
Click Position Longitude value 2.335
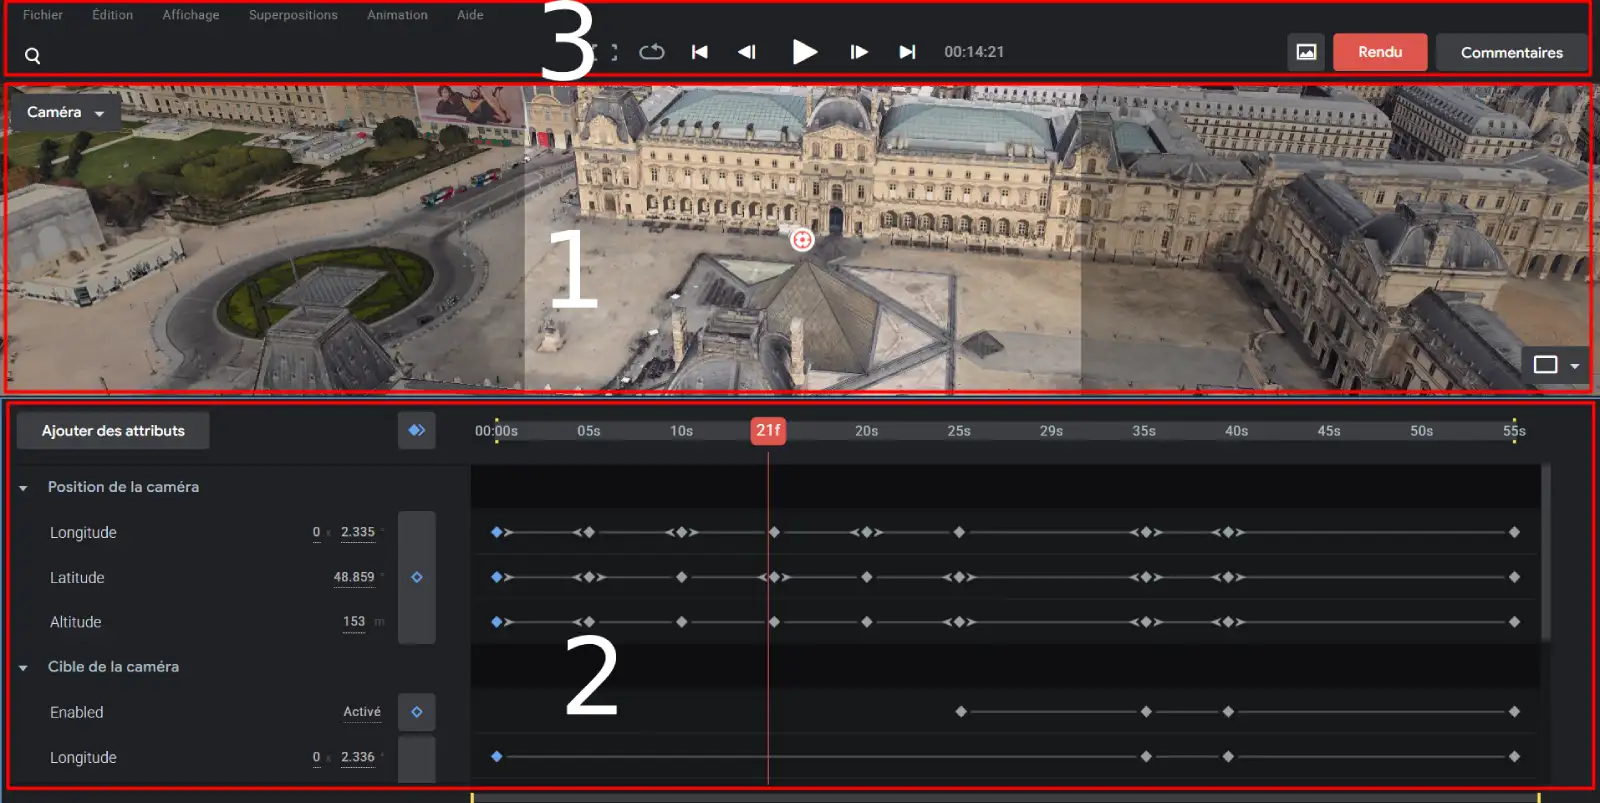357,532
